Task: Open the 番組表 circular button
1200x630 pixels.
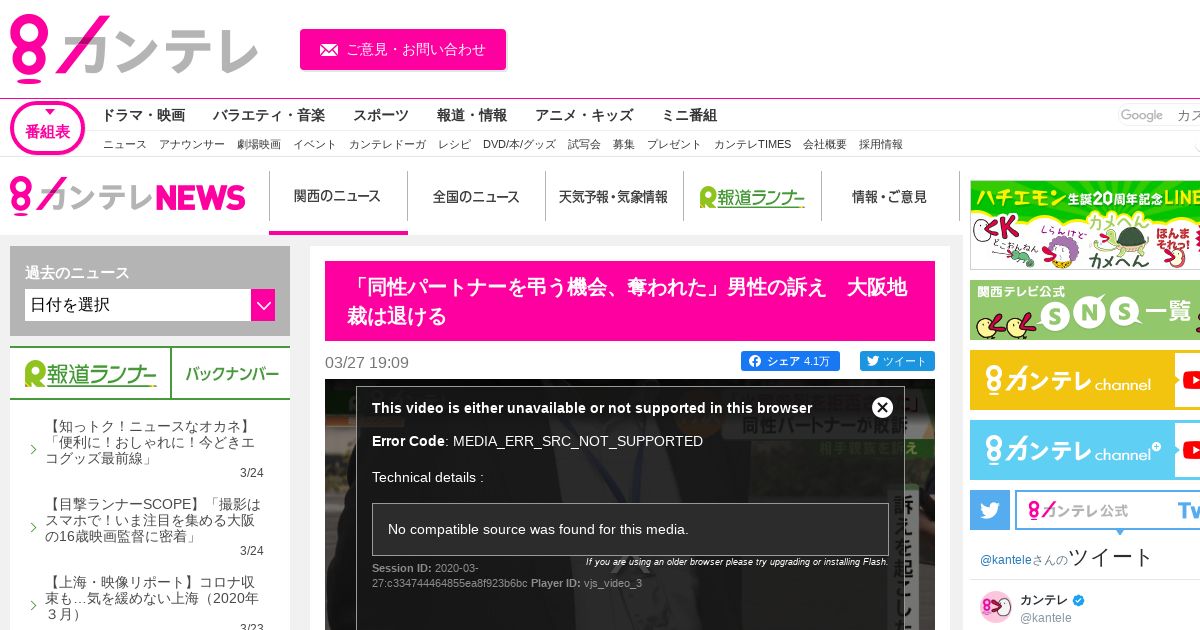Action: (x=47, y=129)
